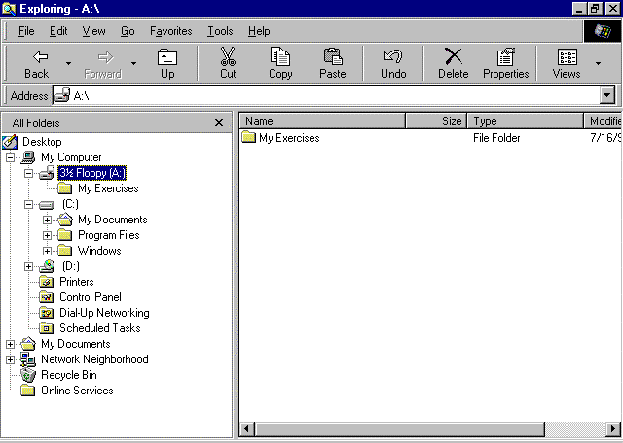Go up one folder level
The image size is (623, 443).
167,63
